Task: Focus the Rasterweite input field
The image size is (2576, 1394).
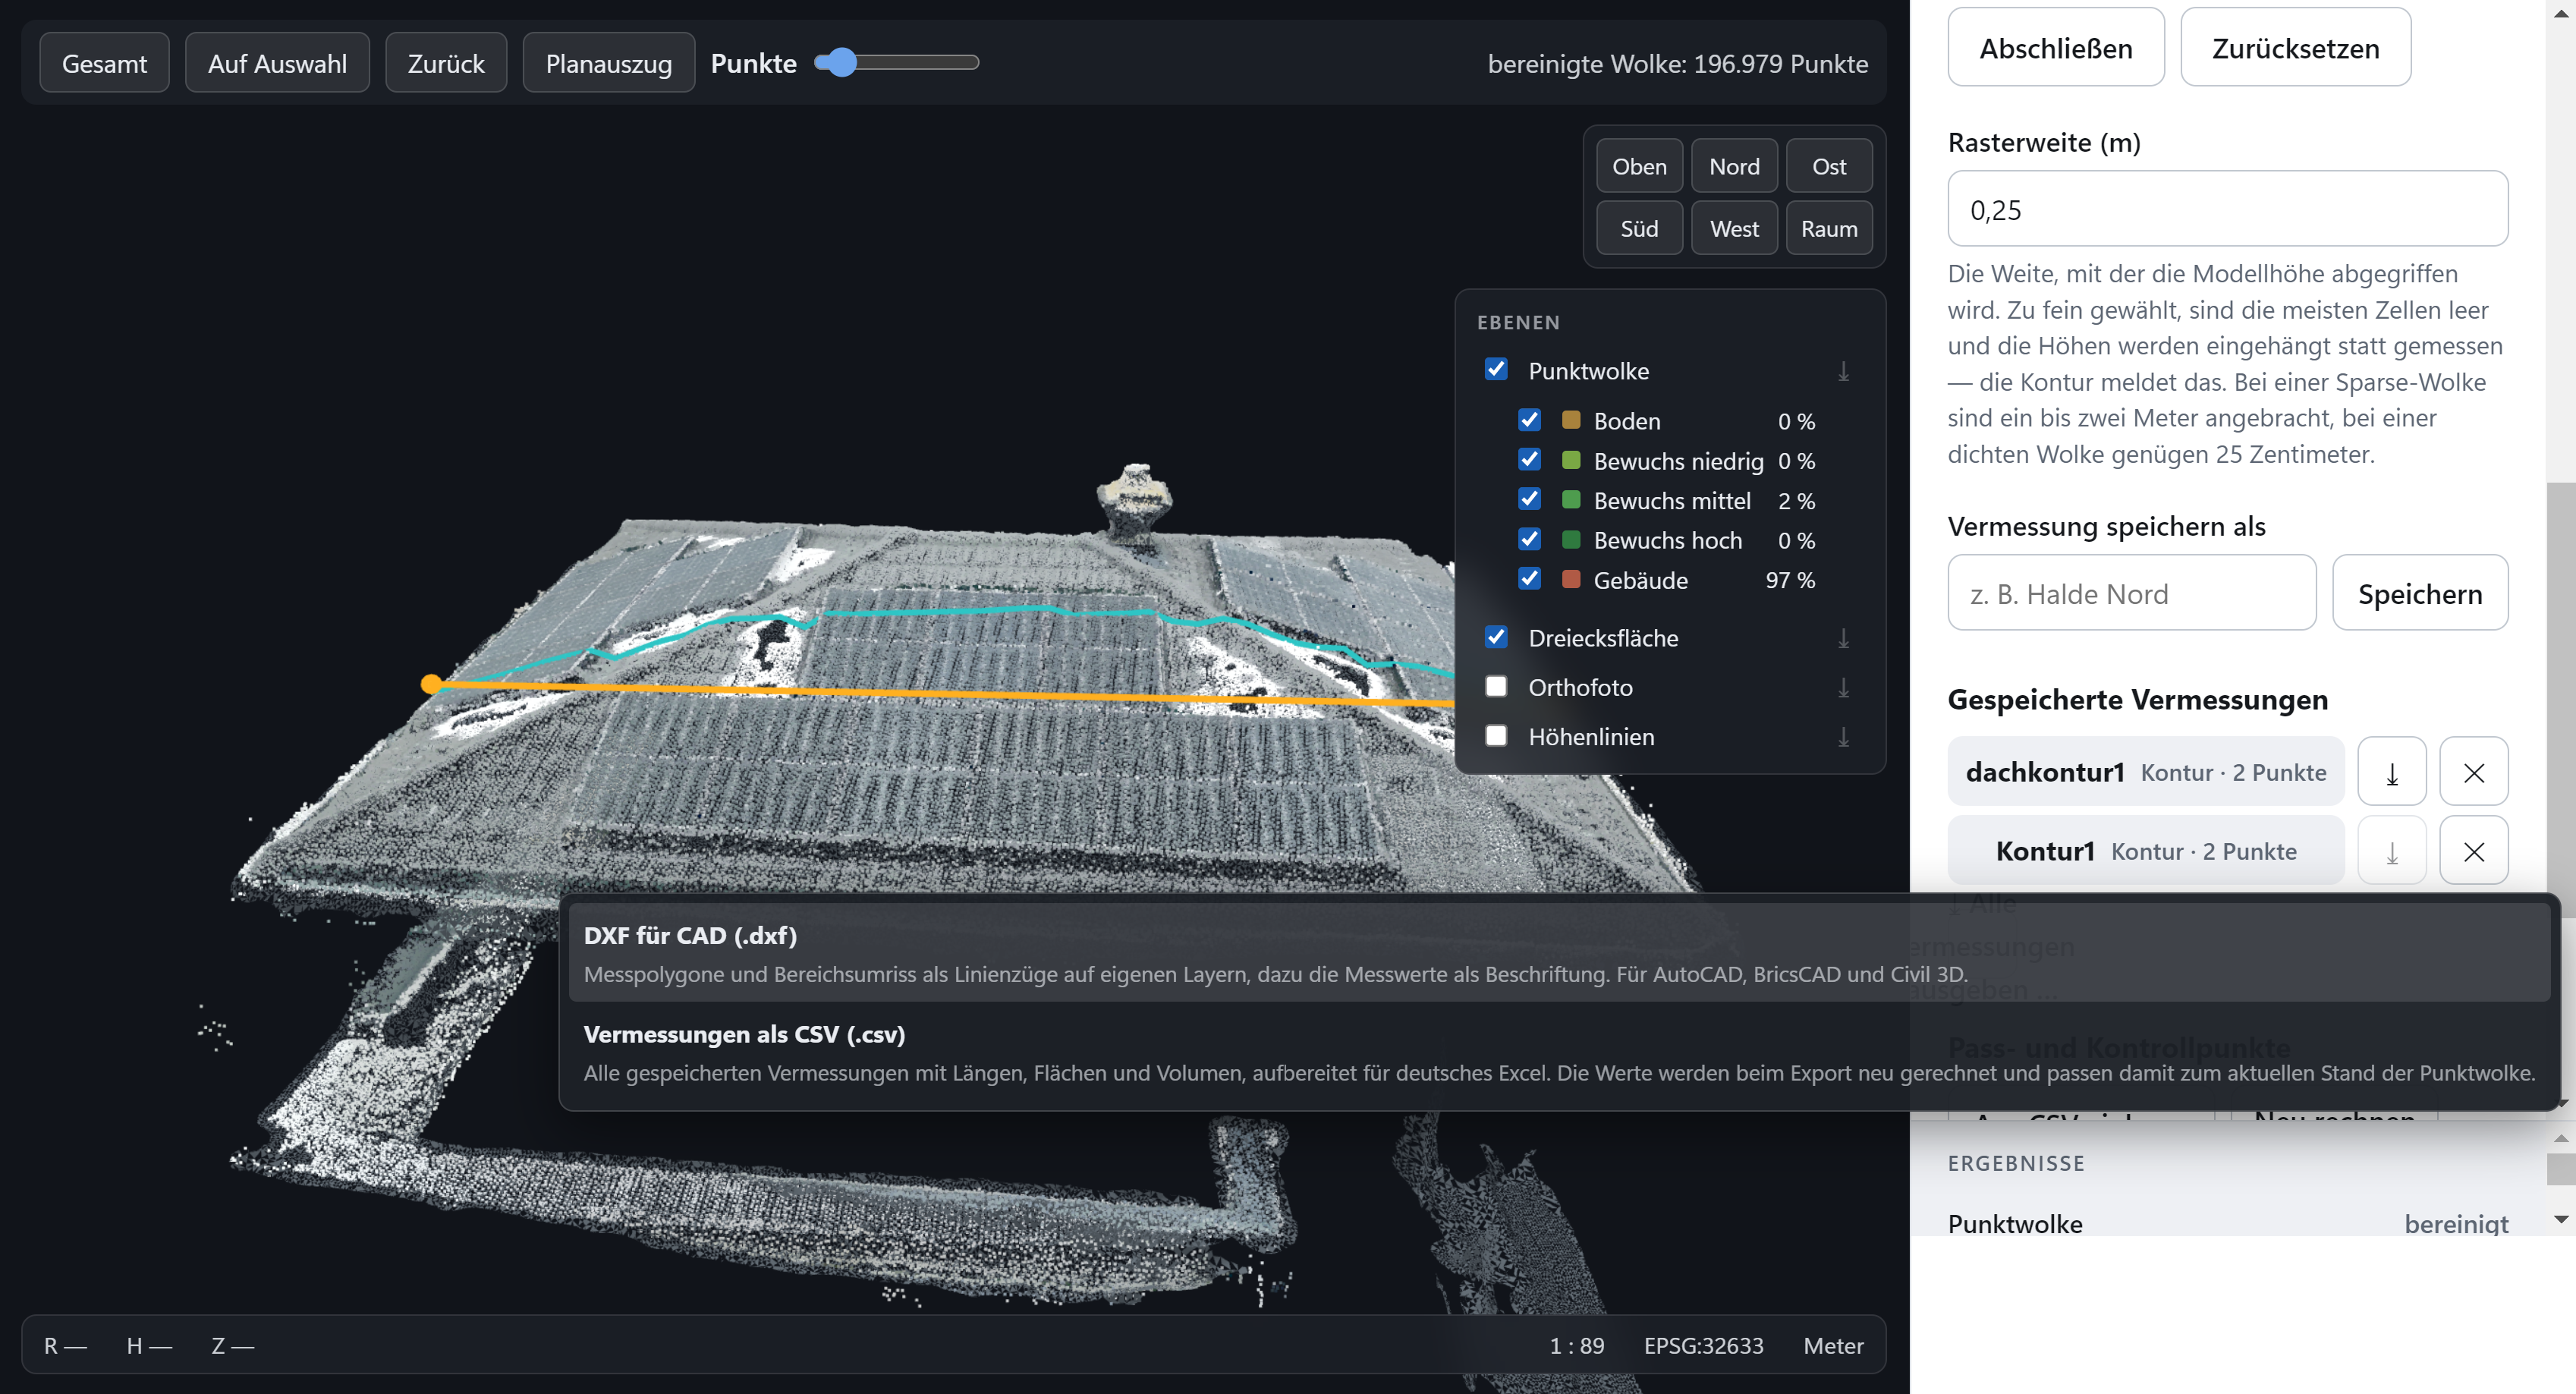Action: 2227,209
